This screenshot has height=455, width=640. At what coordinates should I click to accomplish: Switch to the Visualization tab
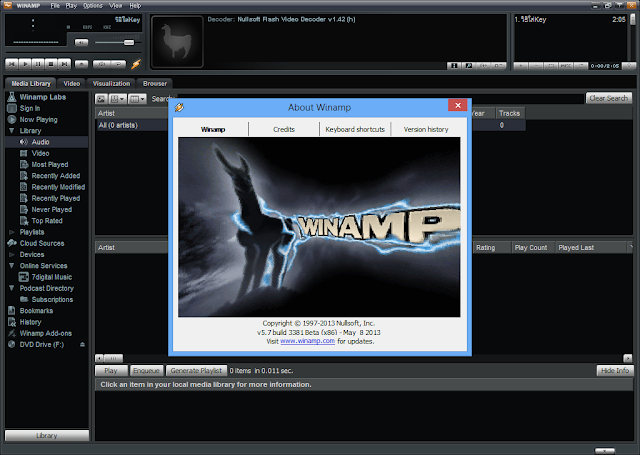click(111, 83)
